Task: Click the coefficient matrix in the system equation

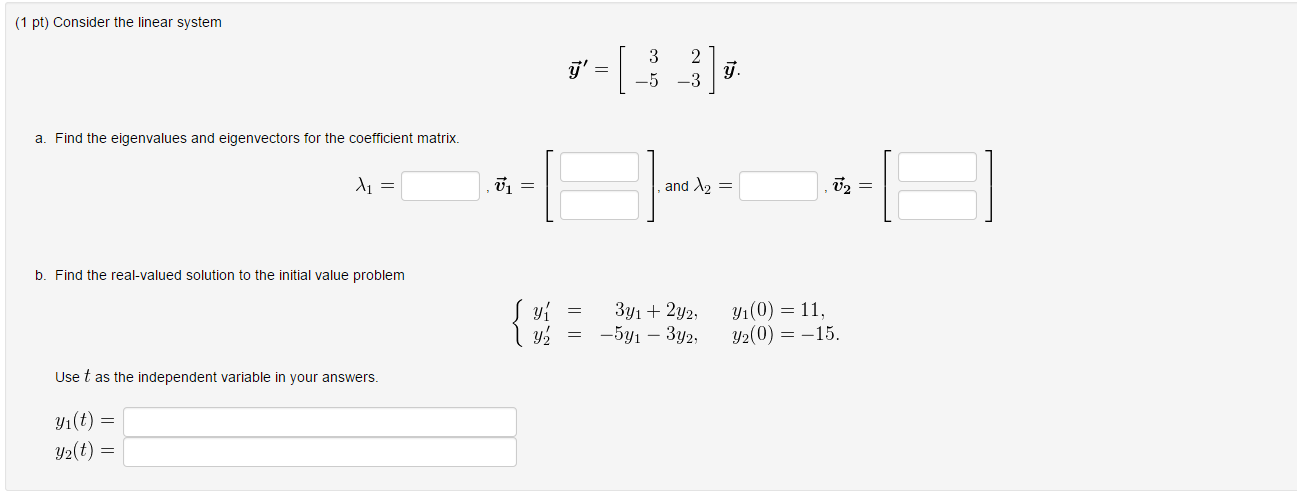Action: click(665, 71)
